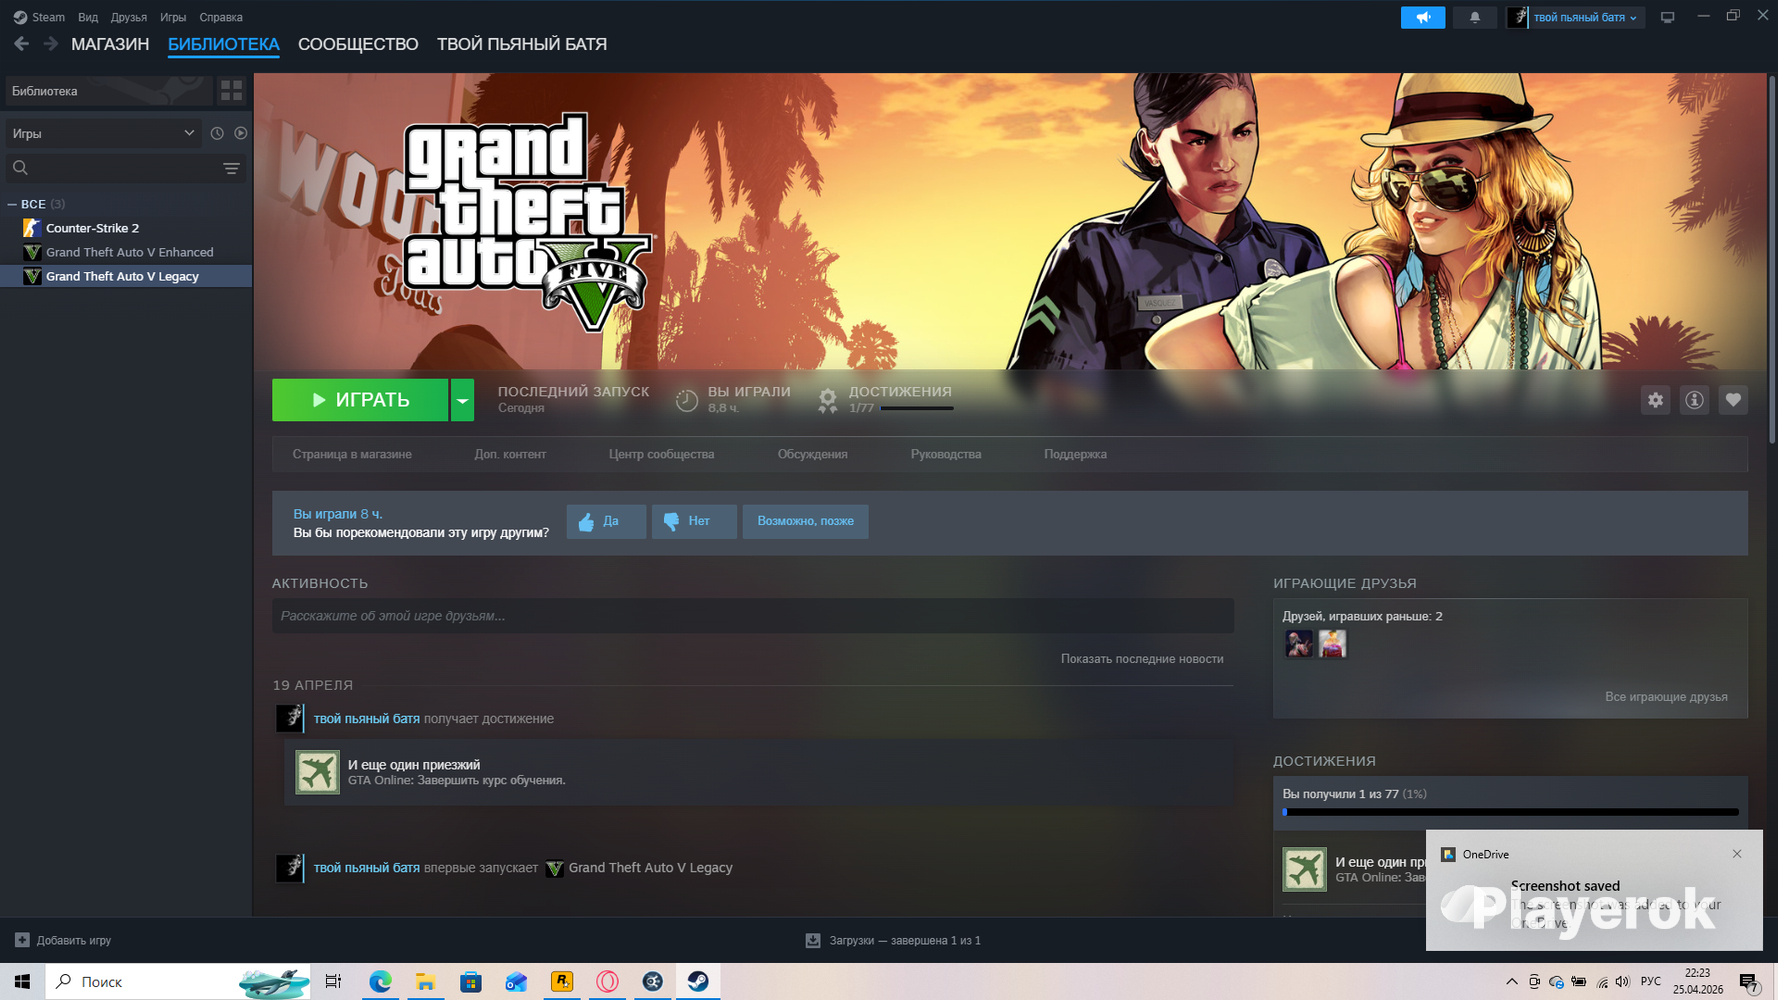Click Добавить игру
Screen dimensions: 1778x1000
pyautogui.click(x=63, y=940)
